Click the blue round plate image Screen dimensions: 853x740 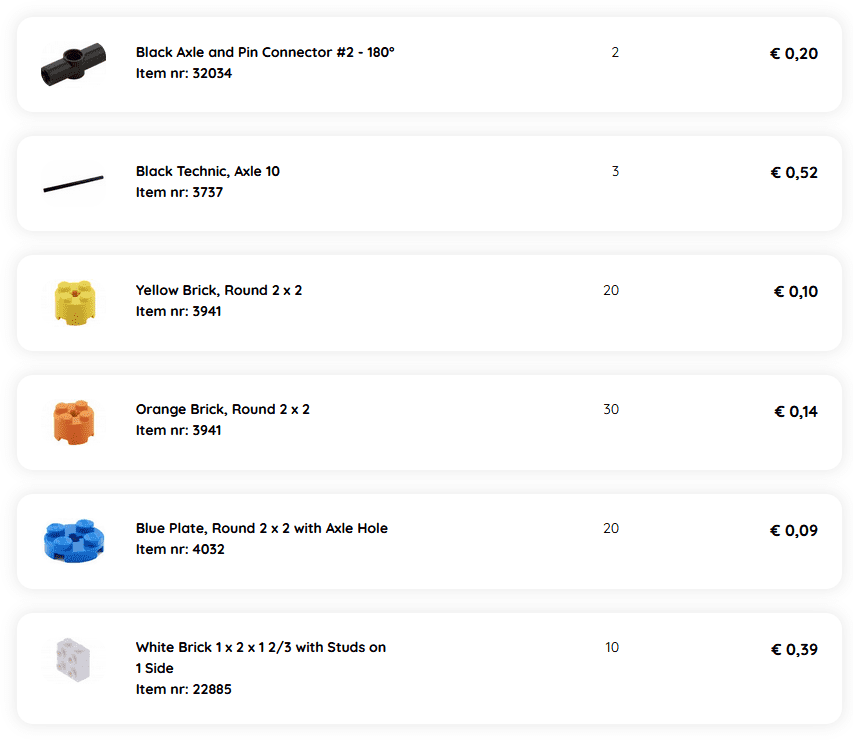click(x=73, y=540)
